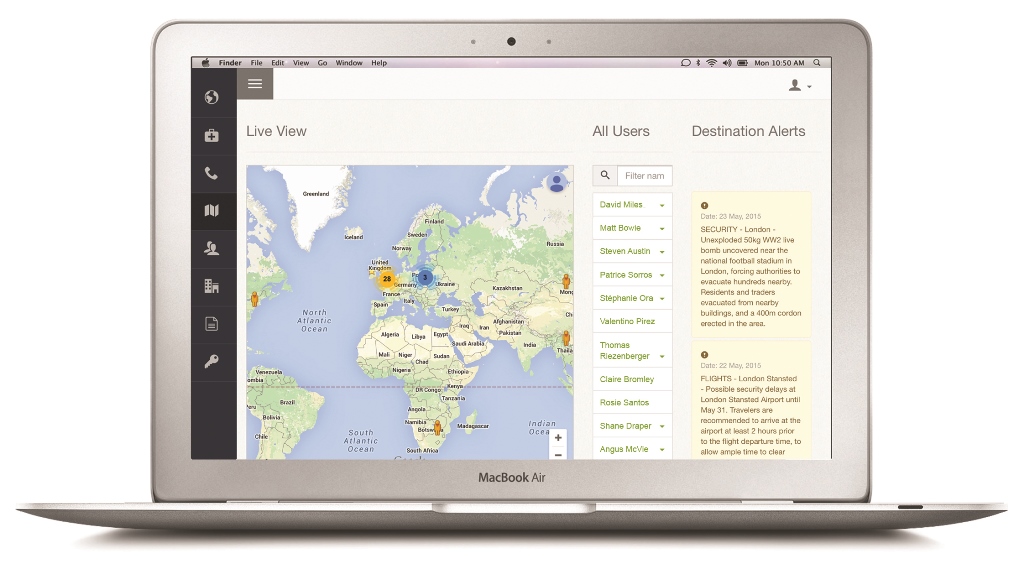The image size is (1024, 579).
Task: Select Claire Bromley in the users list
Action: pyautogui.click(x=626, y=380)
